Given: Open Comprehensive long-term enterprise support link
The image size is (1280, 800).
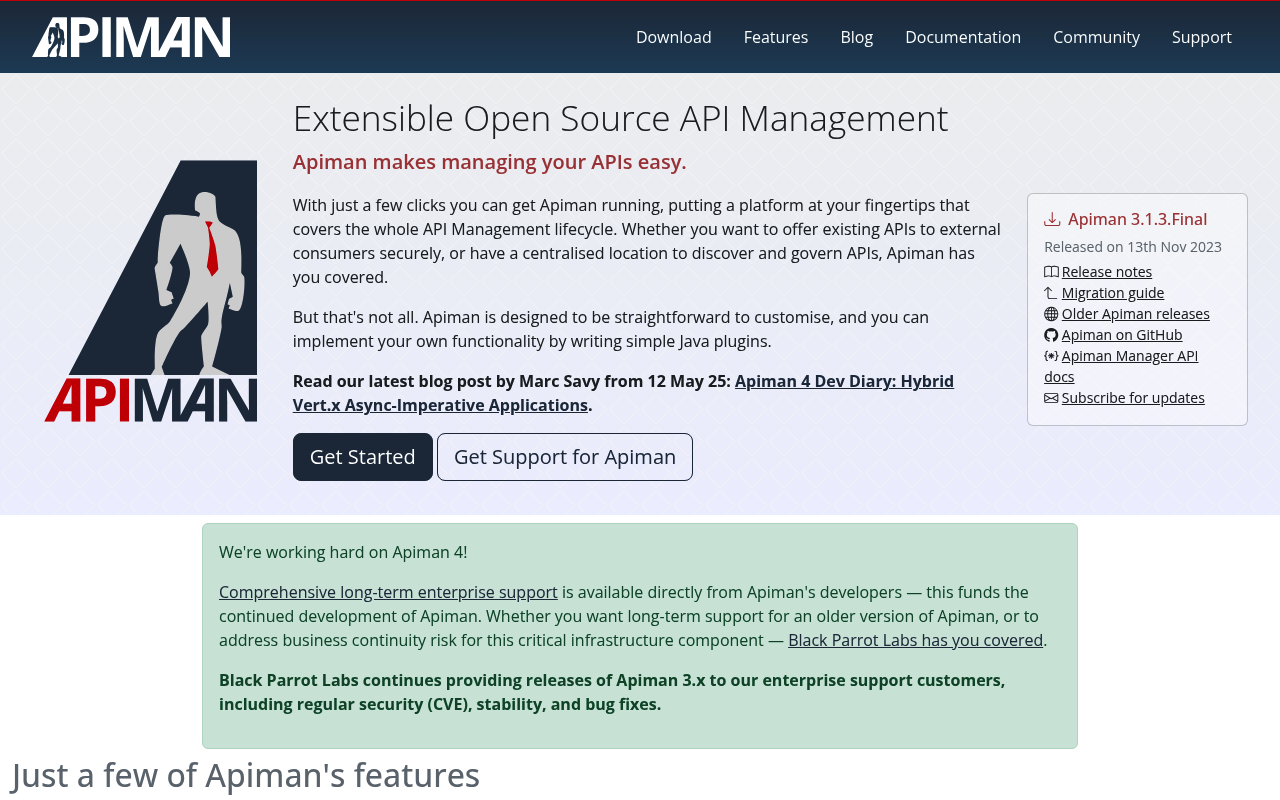Looking at the screenshot, I should tap(388, 592).
